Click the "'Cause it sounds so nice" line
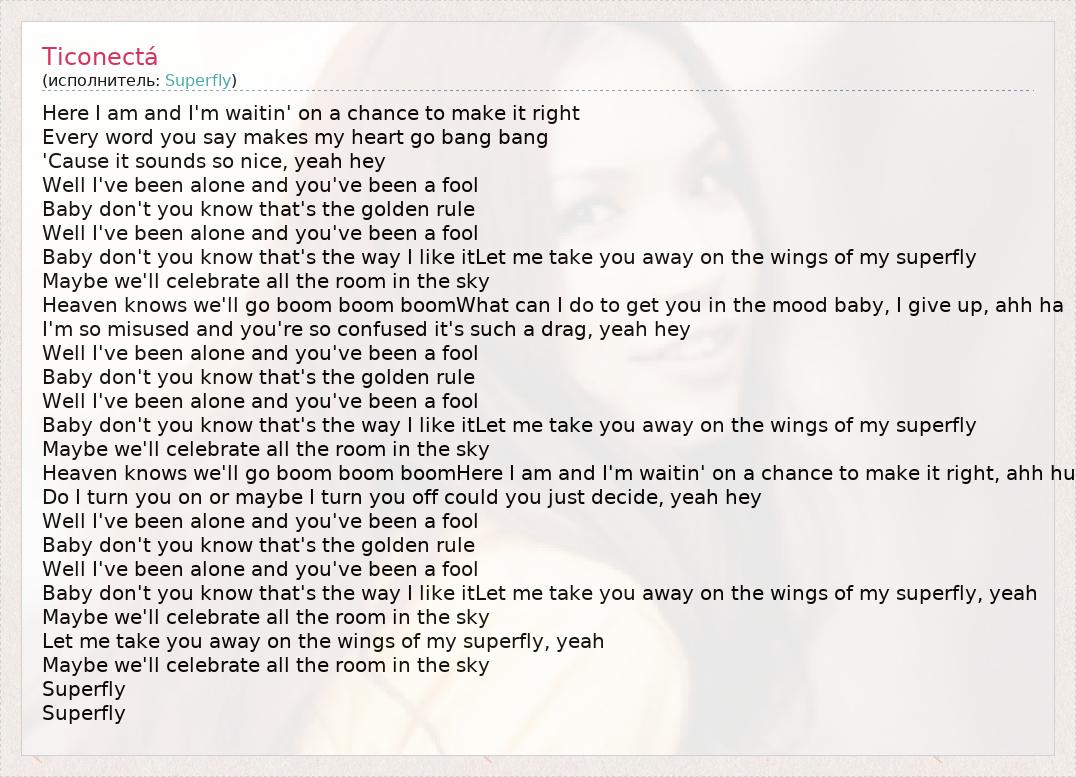The height and width of the screenshot is (777, 1076). [214, 161]
